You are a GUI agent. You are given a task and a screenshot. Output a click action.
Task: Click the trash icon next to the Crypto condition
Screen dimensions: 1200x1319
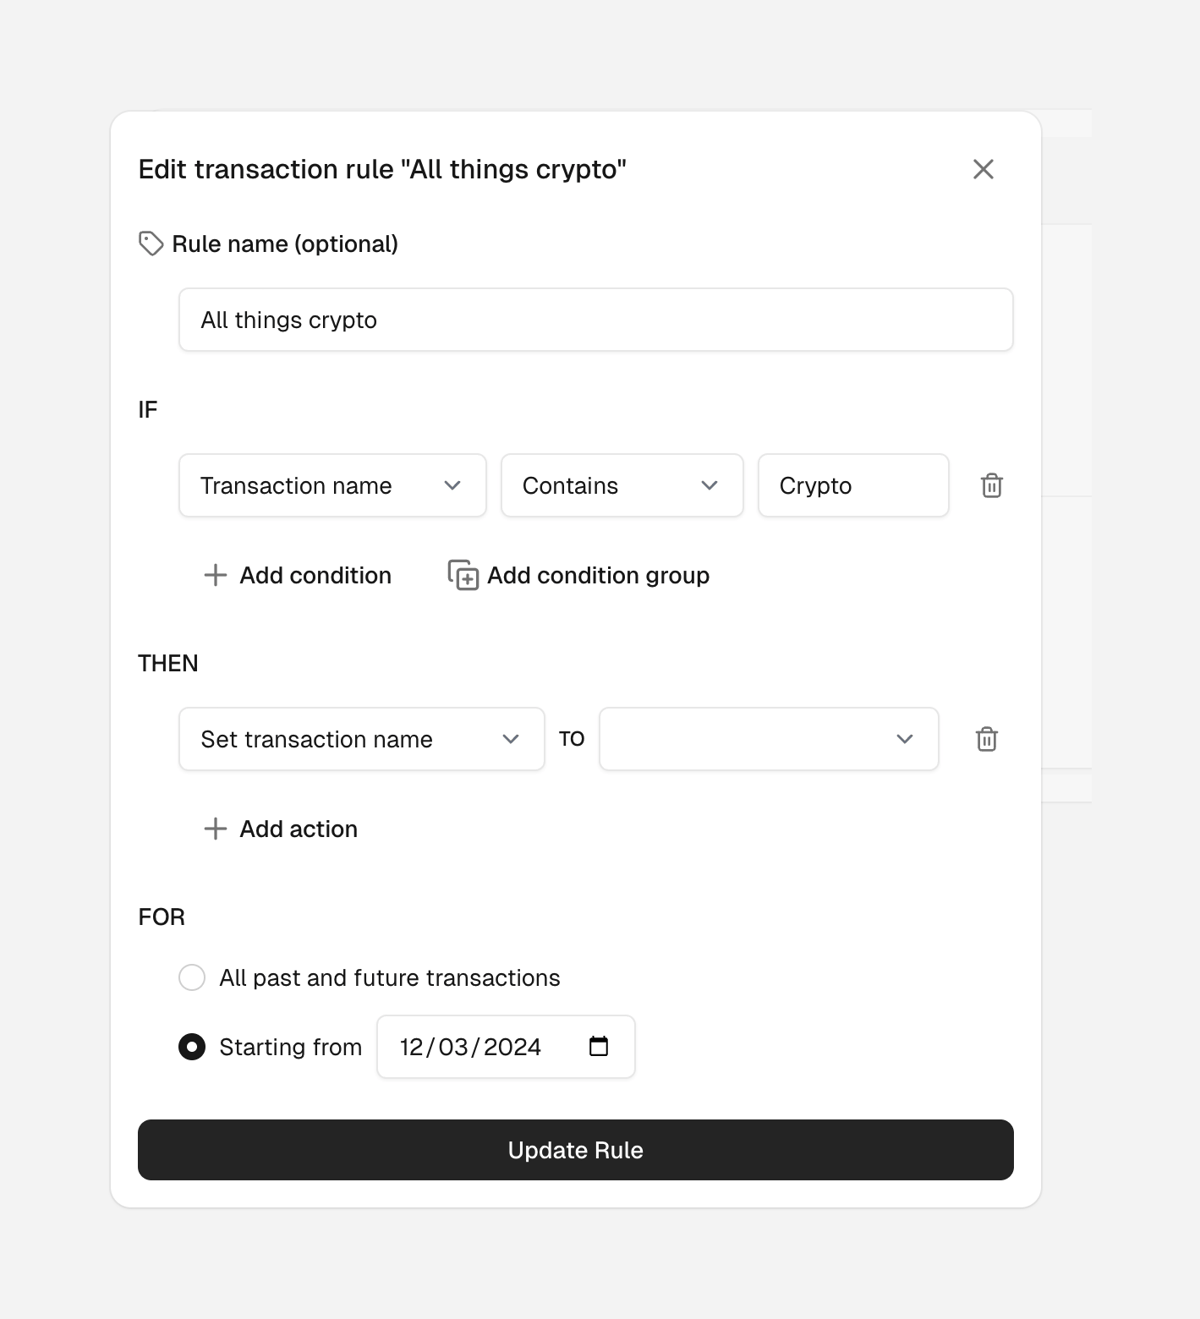click(991, 485)
